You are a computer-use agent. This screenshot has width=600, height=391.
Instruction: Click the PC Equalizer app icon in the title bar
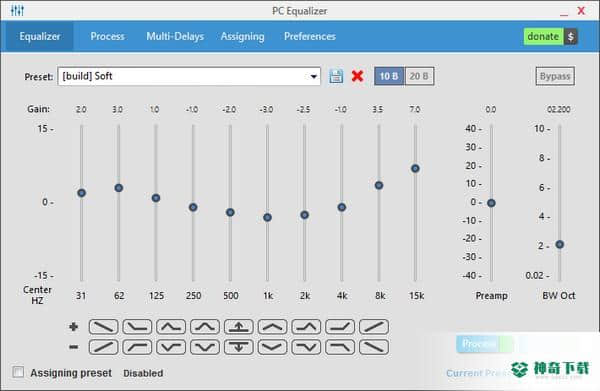coord(17,10)
